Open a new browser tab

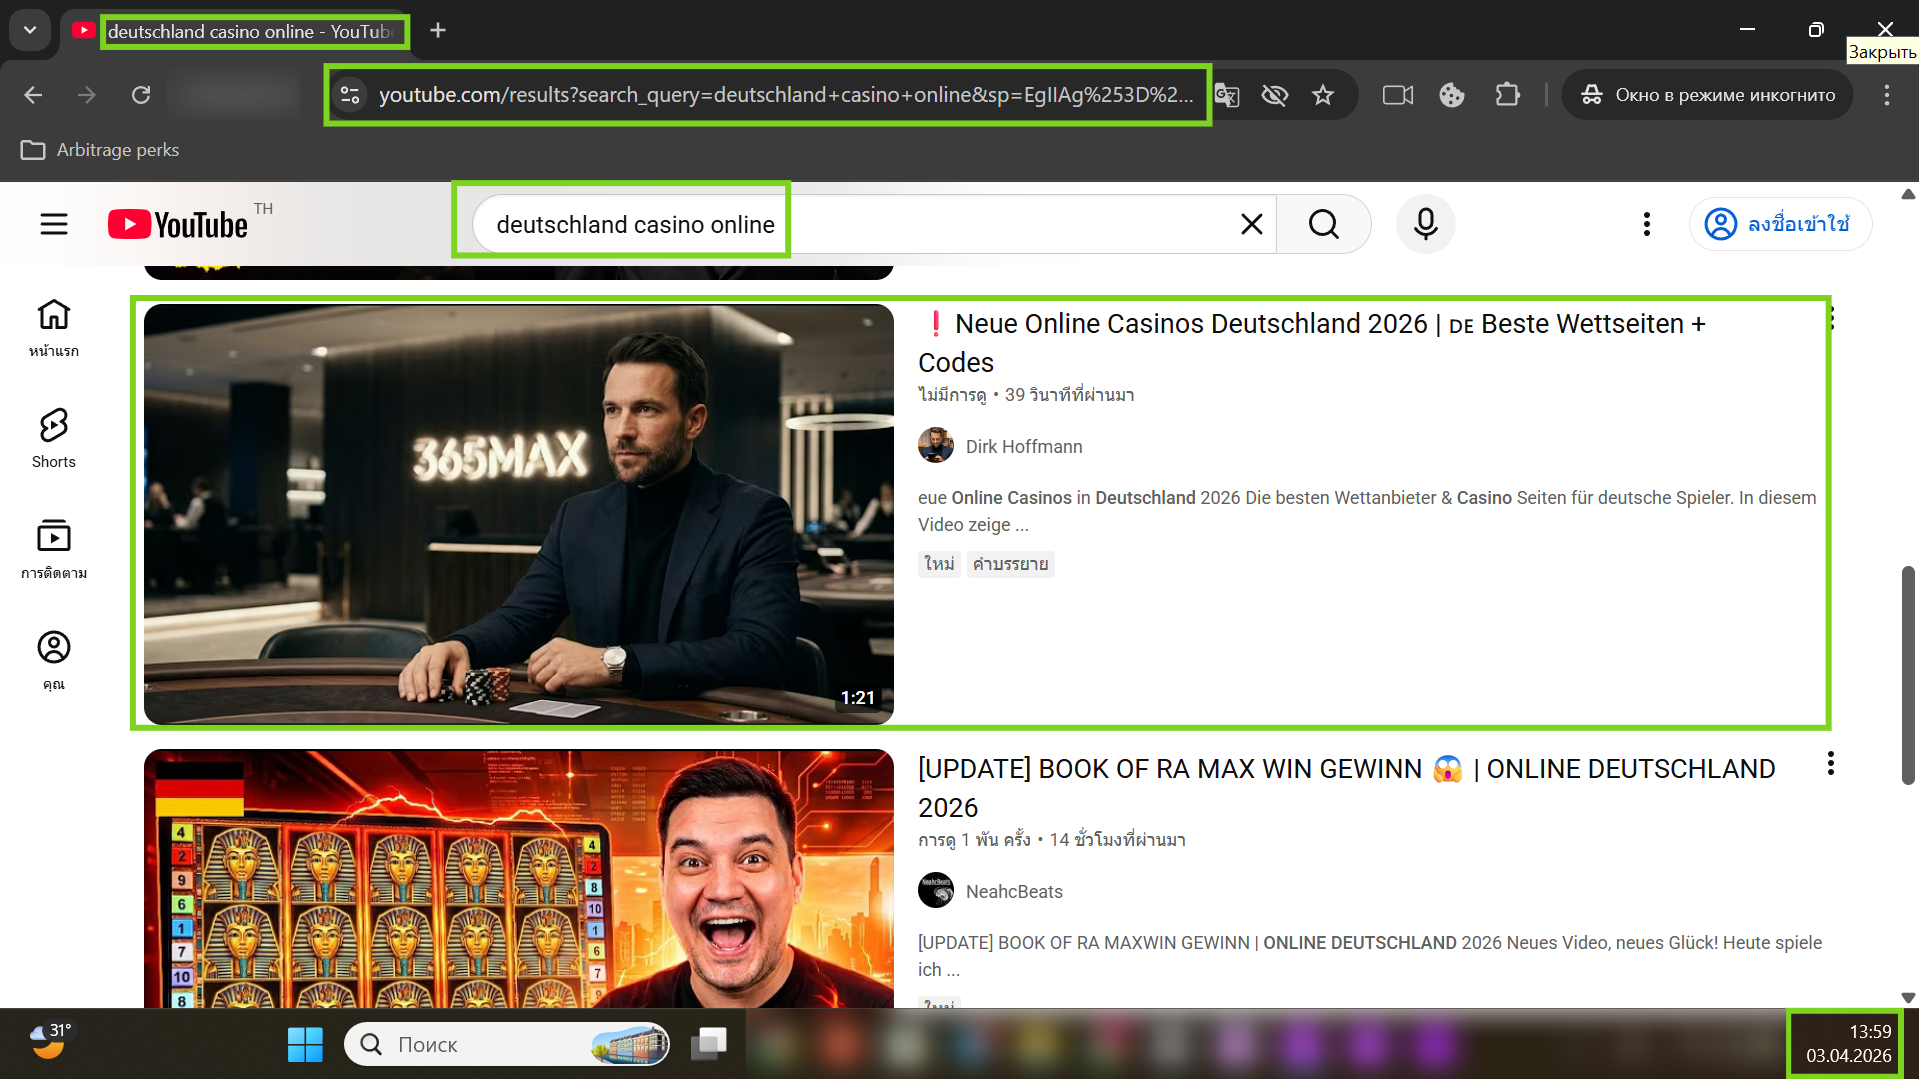(x=438, y=30)
